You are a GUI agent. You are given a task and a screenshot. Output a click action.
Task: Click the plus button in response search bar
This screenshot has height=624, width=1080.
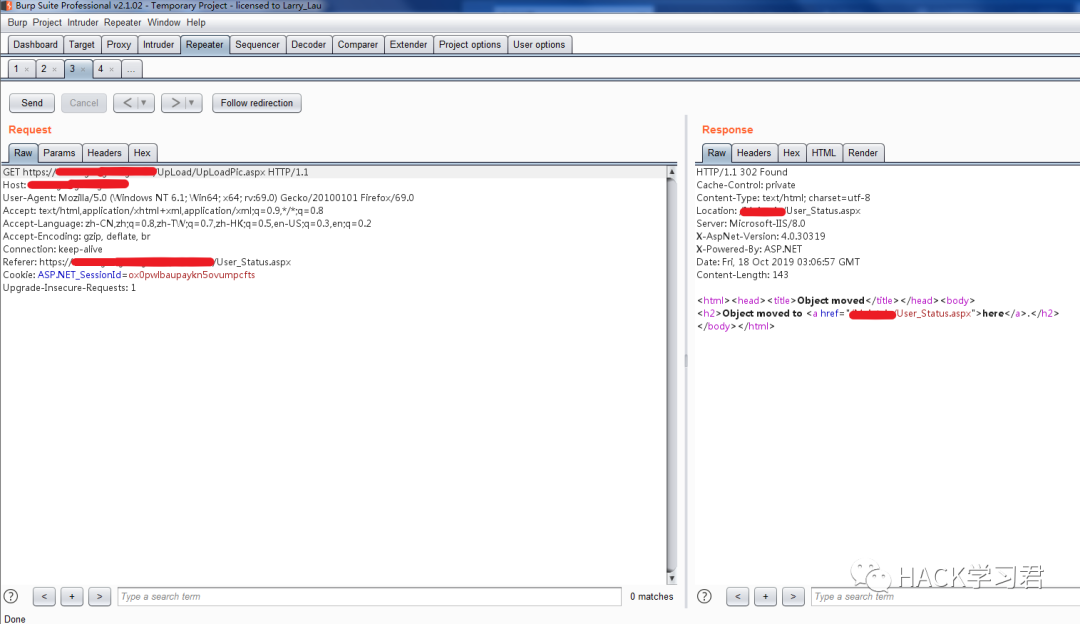(765, 596)
